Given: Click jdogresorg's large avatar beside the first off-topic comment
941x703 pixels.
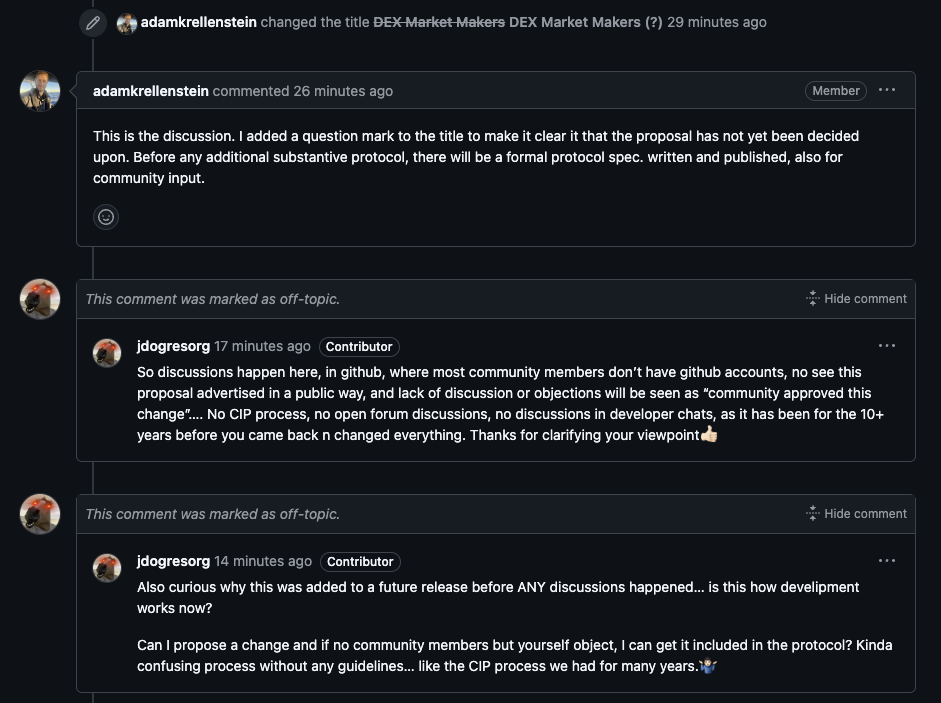Looking at the screenshot, I should (x=40, y=299).
